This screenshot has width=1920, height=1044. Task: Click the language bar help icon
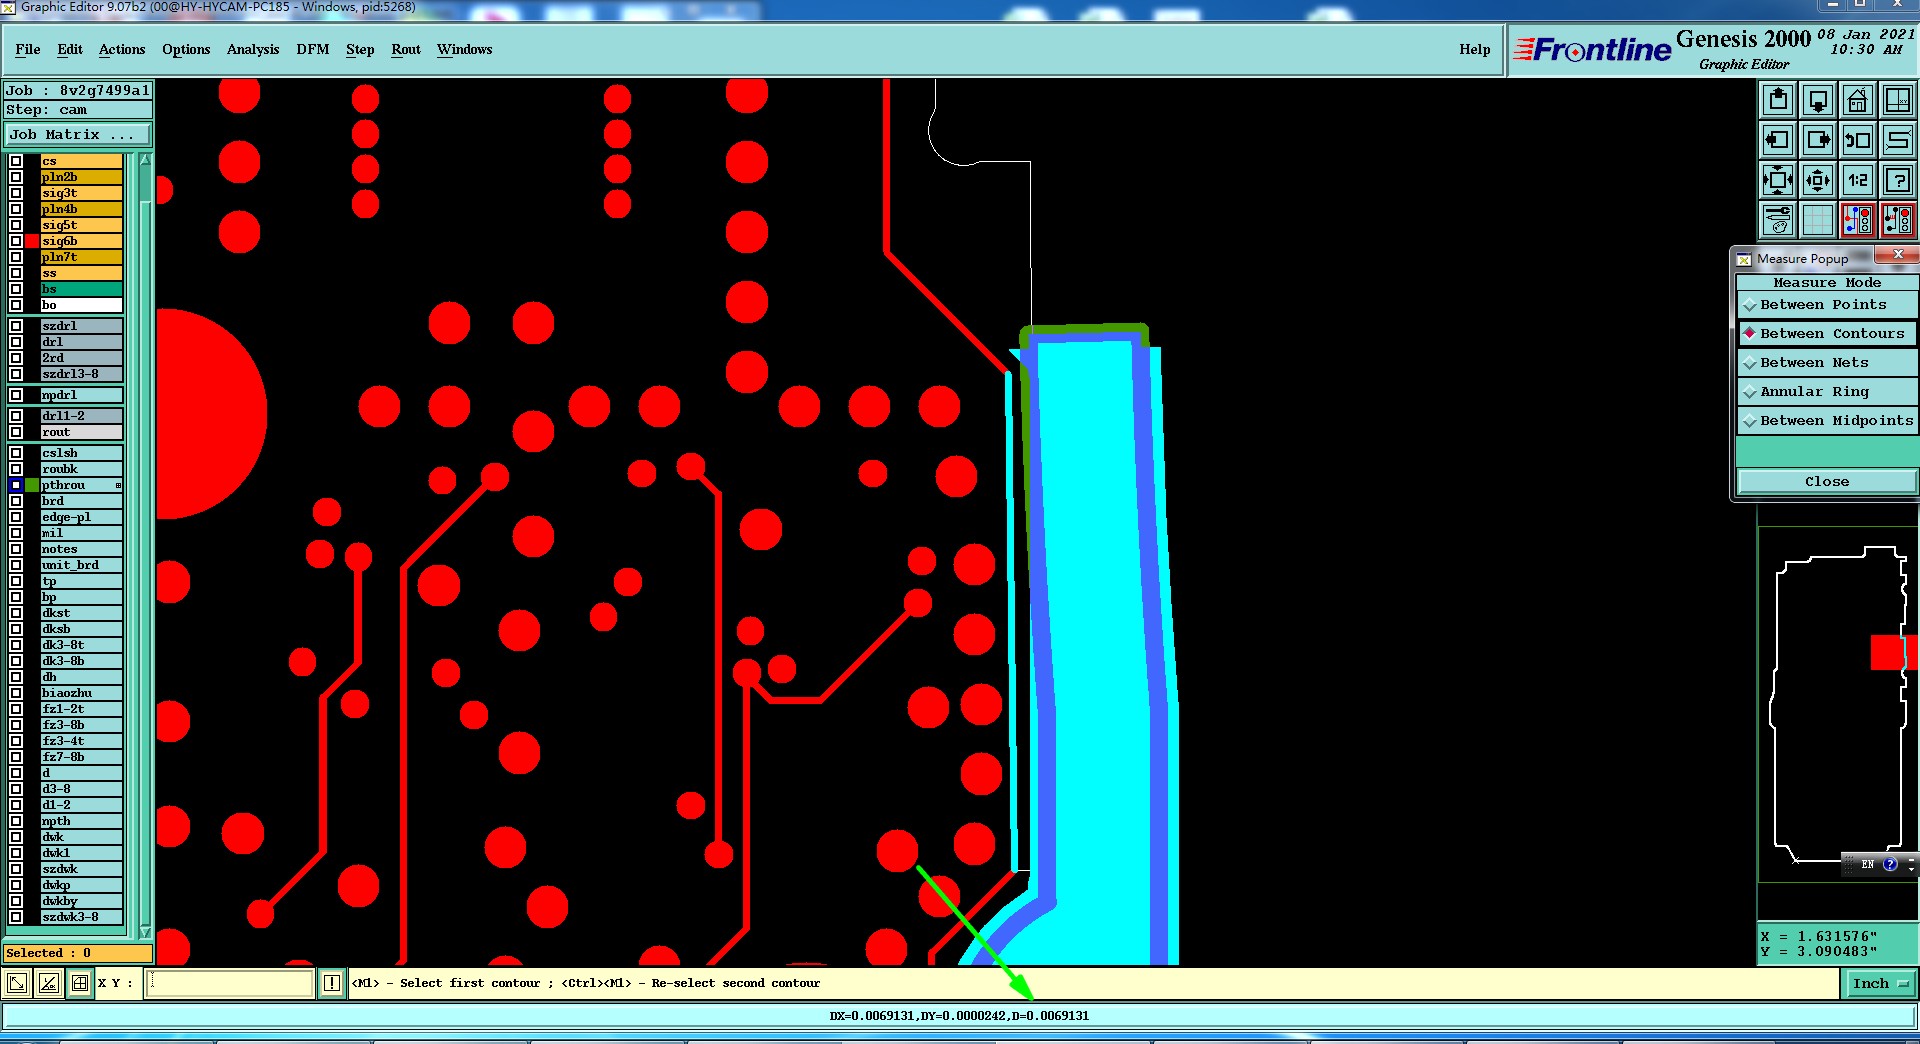1890,864
